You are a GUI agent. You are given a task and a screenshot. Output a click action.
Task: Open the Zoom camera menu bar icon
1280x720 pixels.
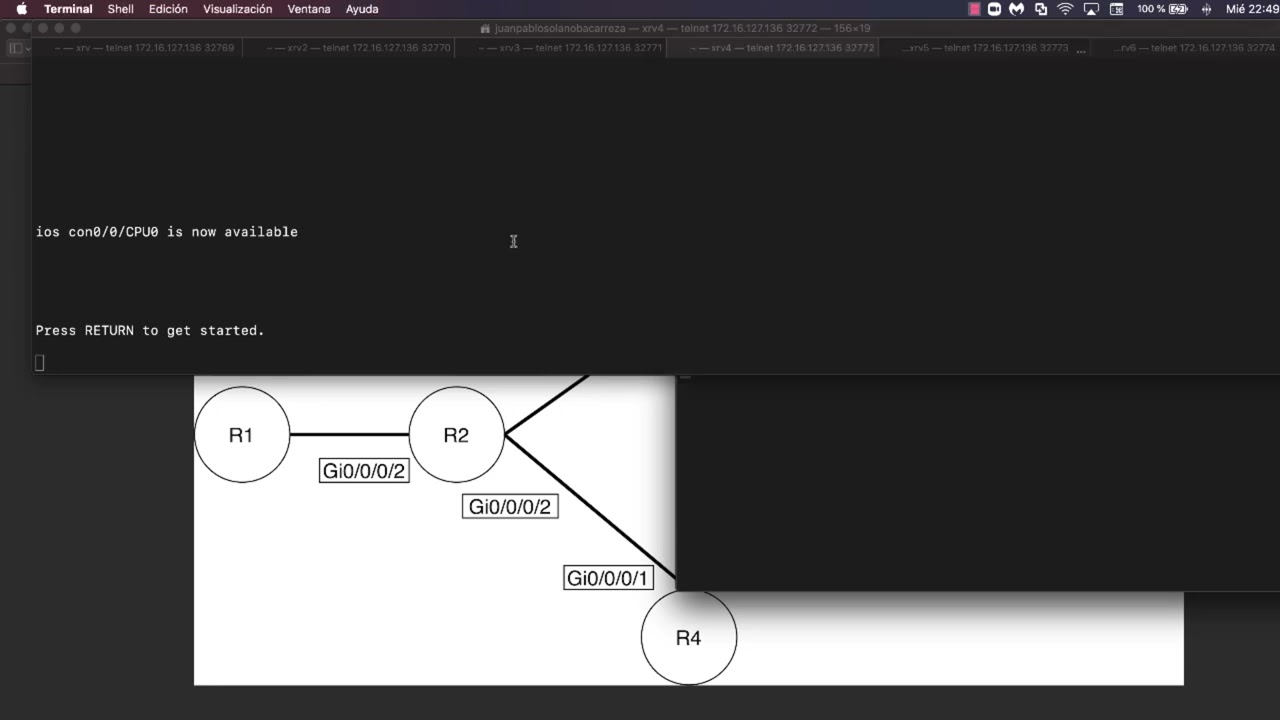click(995, 9)
